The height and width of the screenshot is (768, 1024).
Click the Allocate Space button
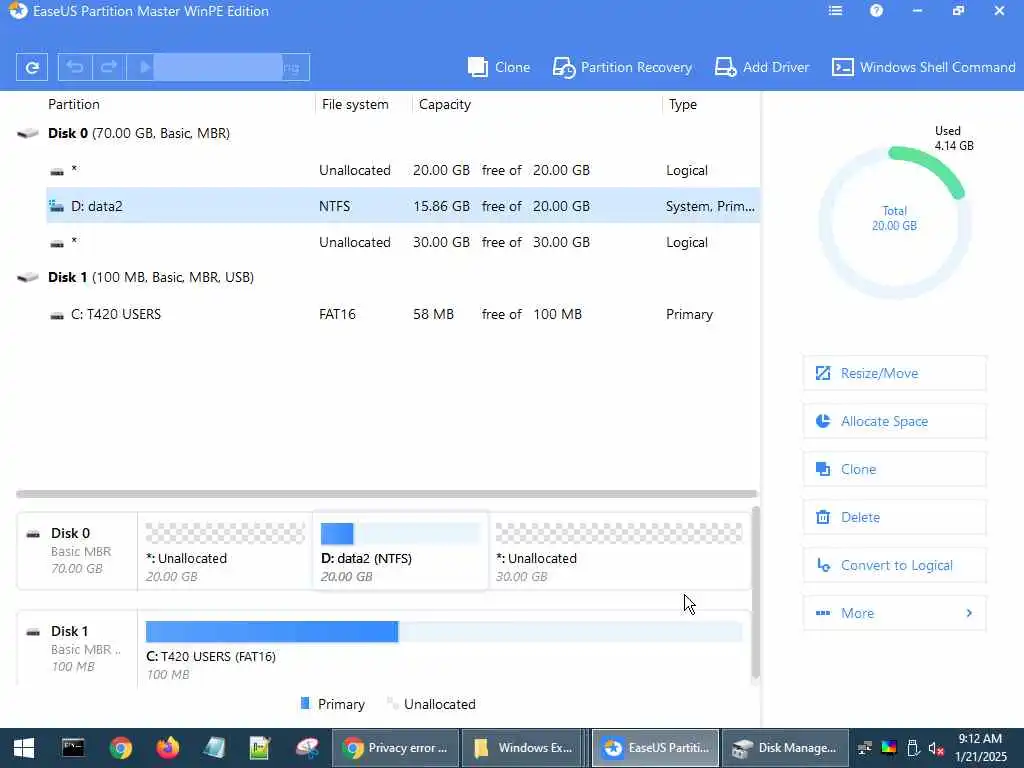tap(894, 421)
